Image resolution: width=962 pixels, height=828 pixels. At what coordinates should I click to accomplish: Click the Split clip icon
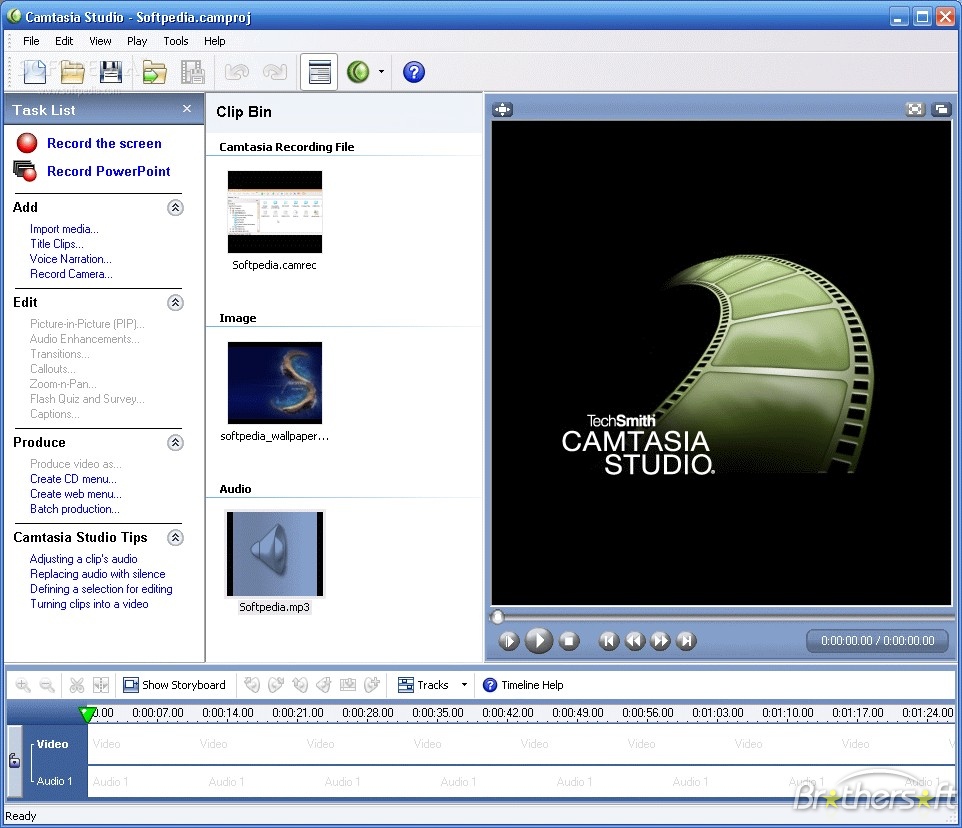(x=101, y=685)
